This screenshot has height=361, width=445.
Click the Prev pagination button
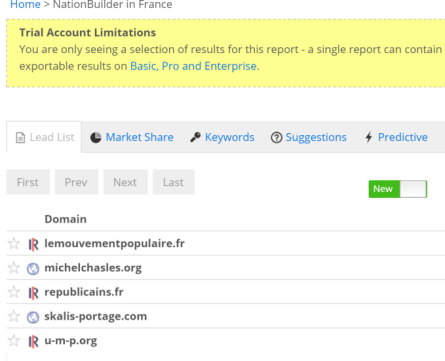tap(76, 182)
